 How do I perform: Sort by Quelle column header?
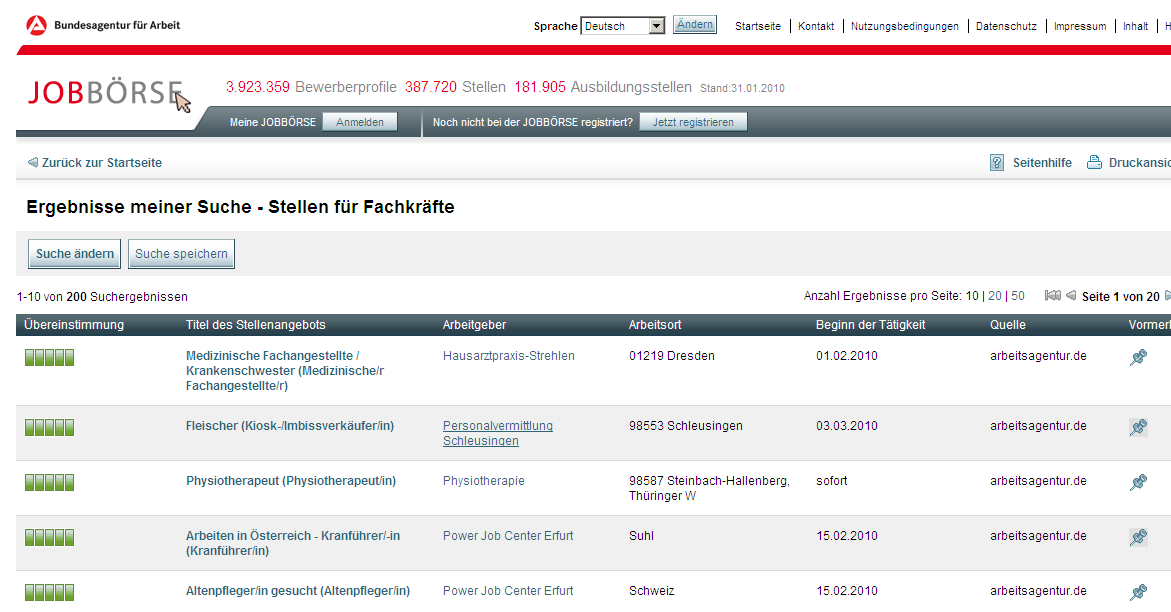click(1008, 325)
